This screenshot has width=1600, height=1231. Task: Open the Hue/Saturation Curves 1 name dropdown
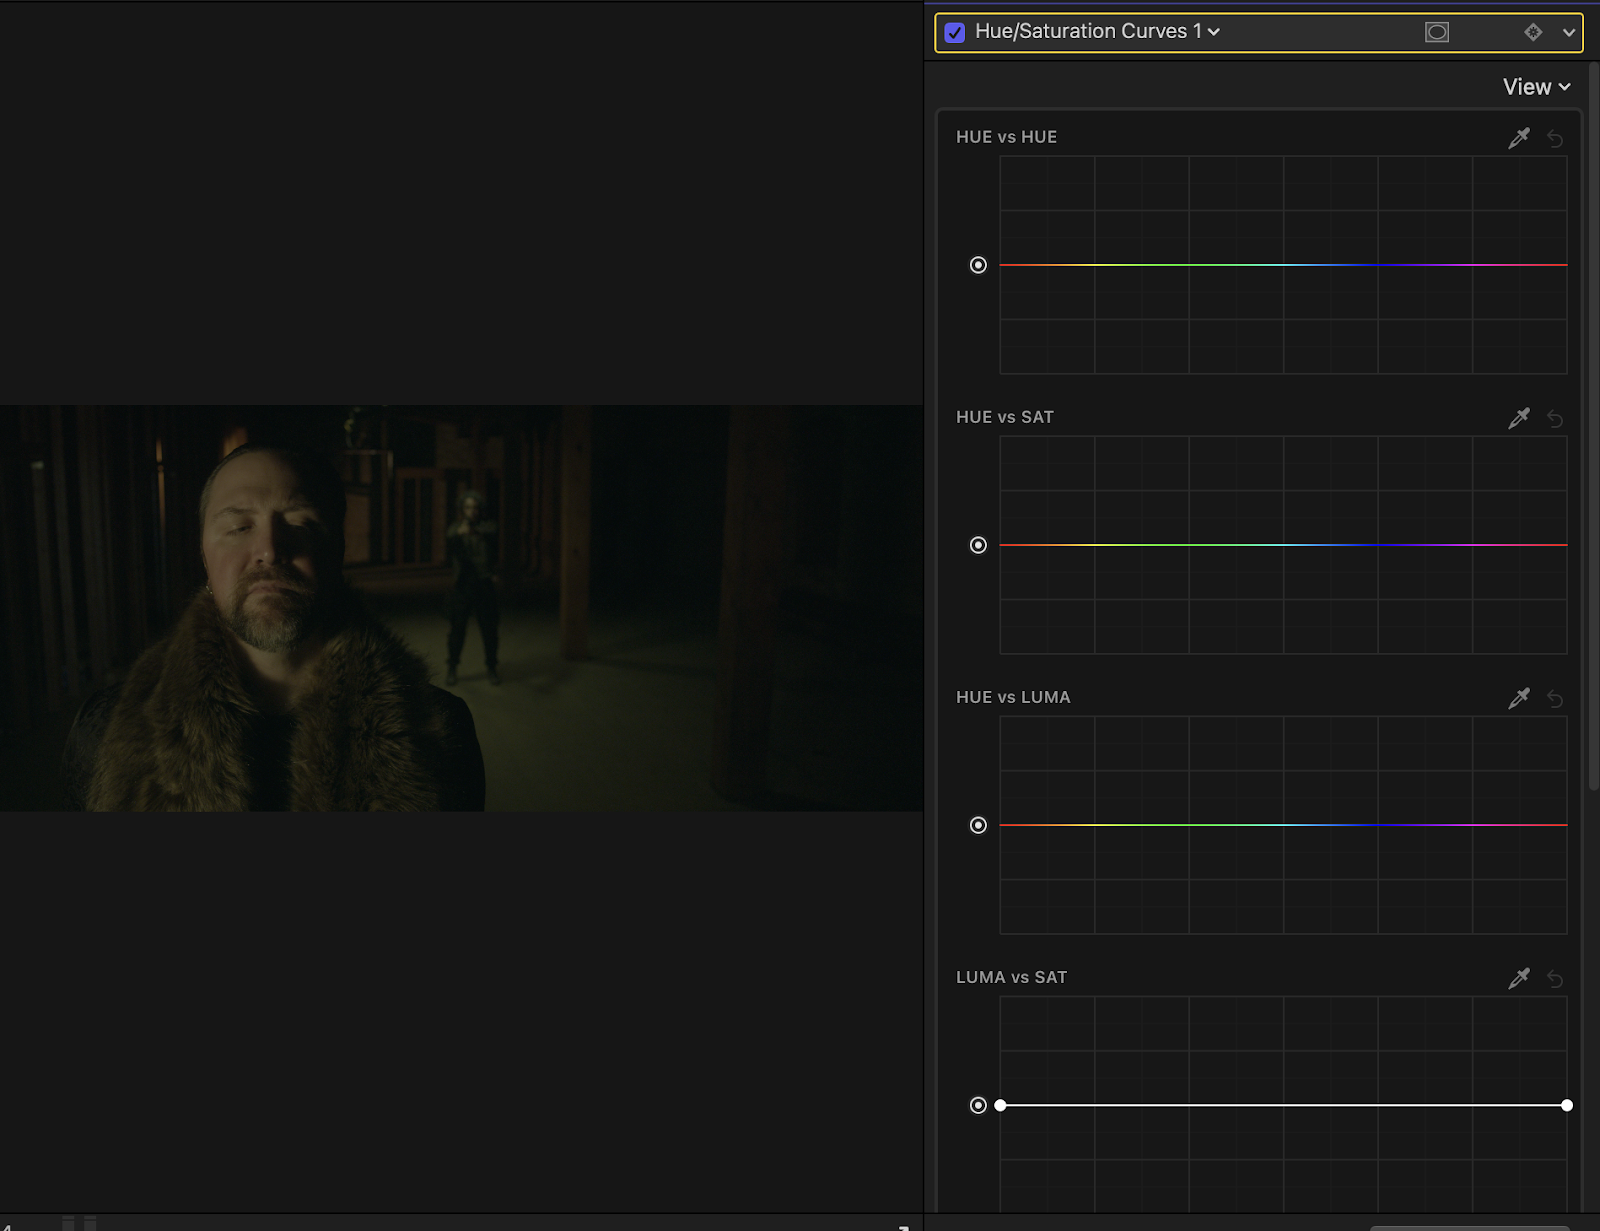tap(1097, 31)
